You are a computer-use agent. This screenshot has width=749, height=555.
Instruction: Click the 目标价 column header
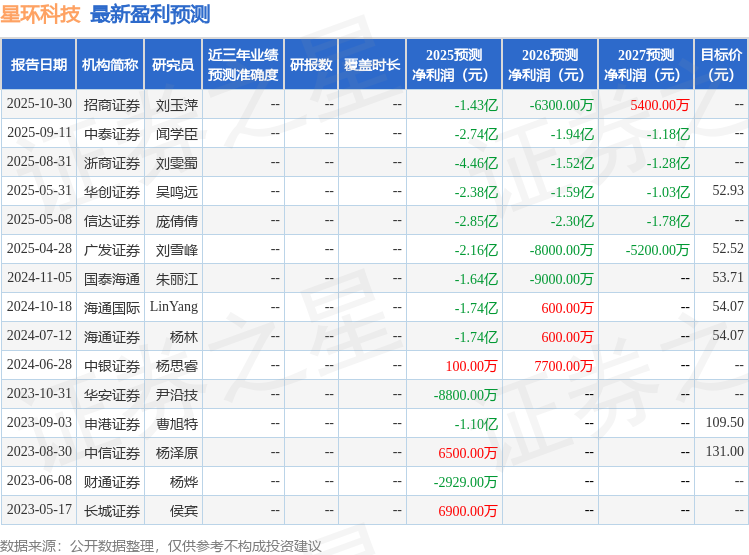pyautogui.click(x=721, y=64)
